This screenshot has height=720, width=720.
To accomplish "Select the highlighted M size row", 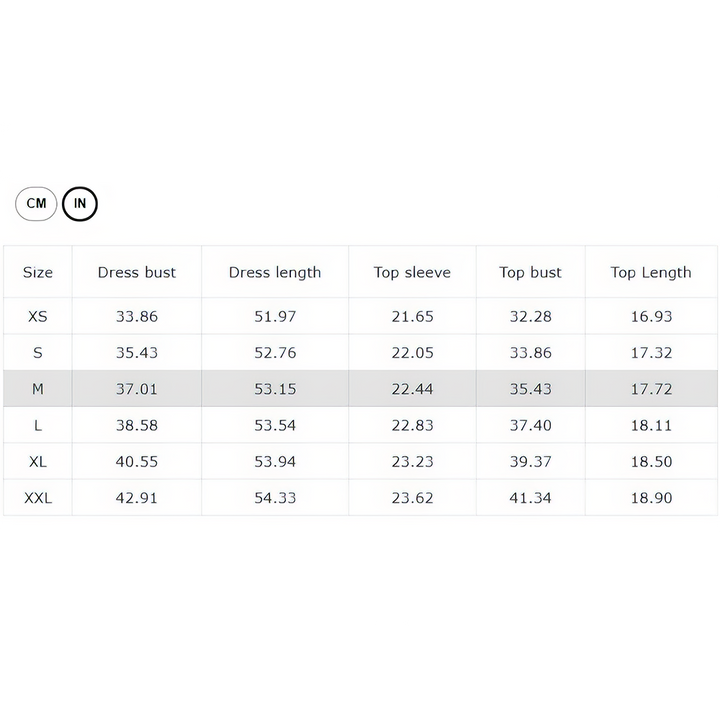I will (38, 389).
